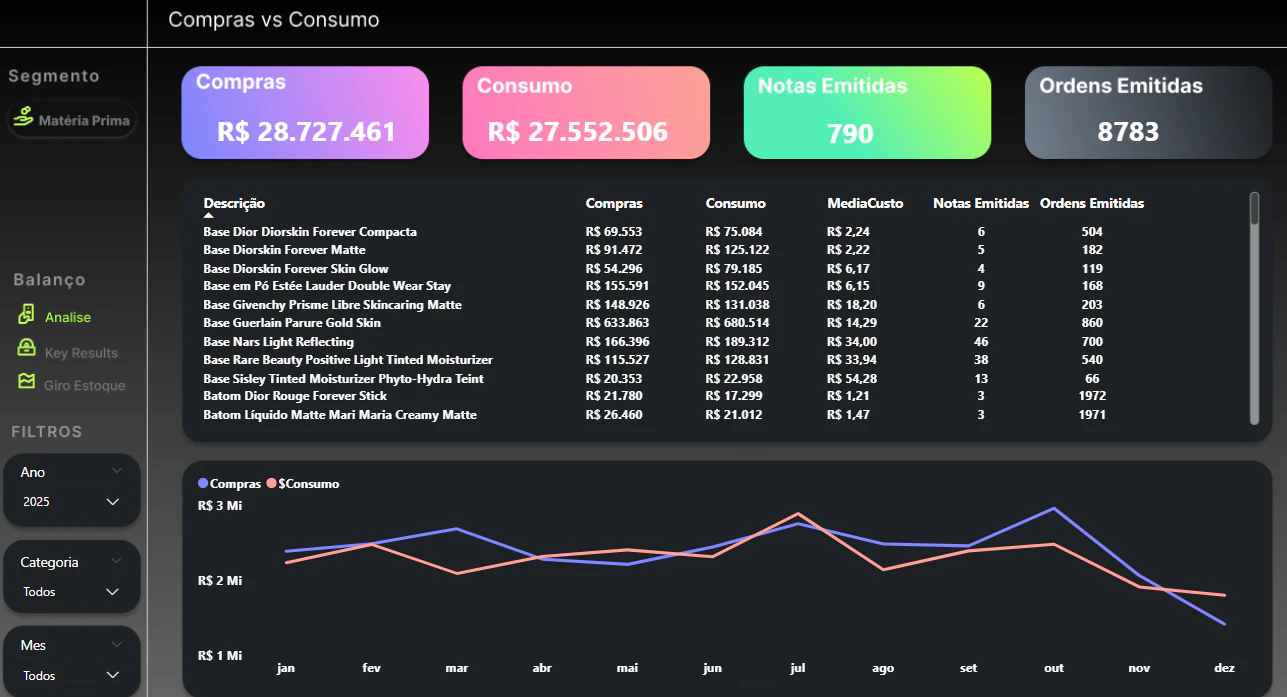
Task: Click the Giro Estoque icon
Action: (x=27, y=382)
